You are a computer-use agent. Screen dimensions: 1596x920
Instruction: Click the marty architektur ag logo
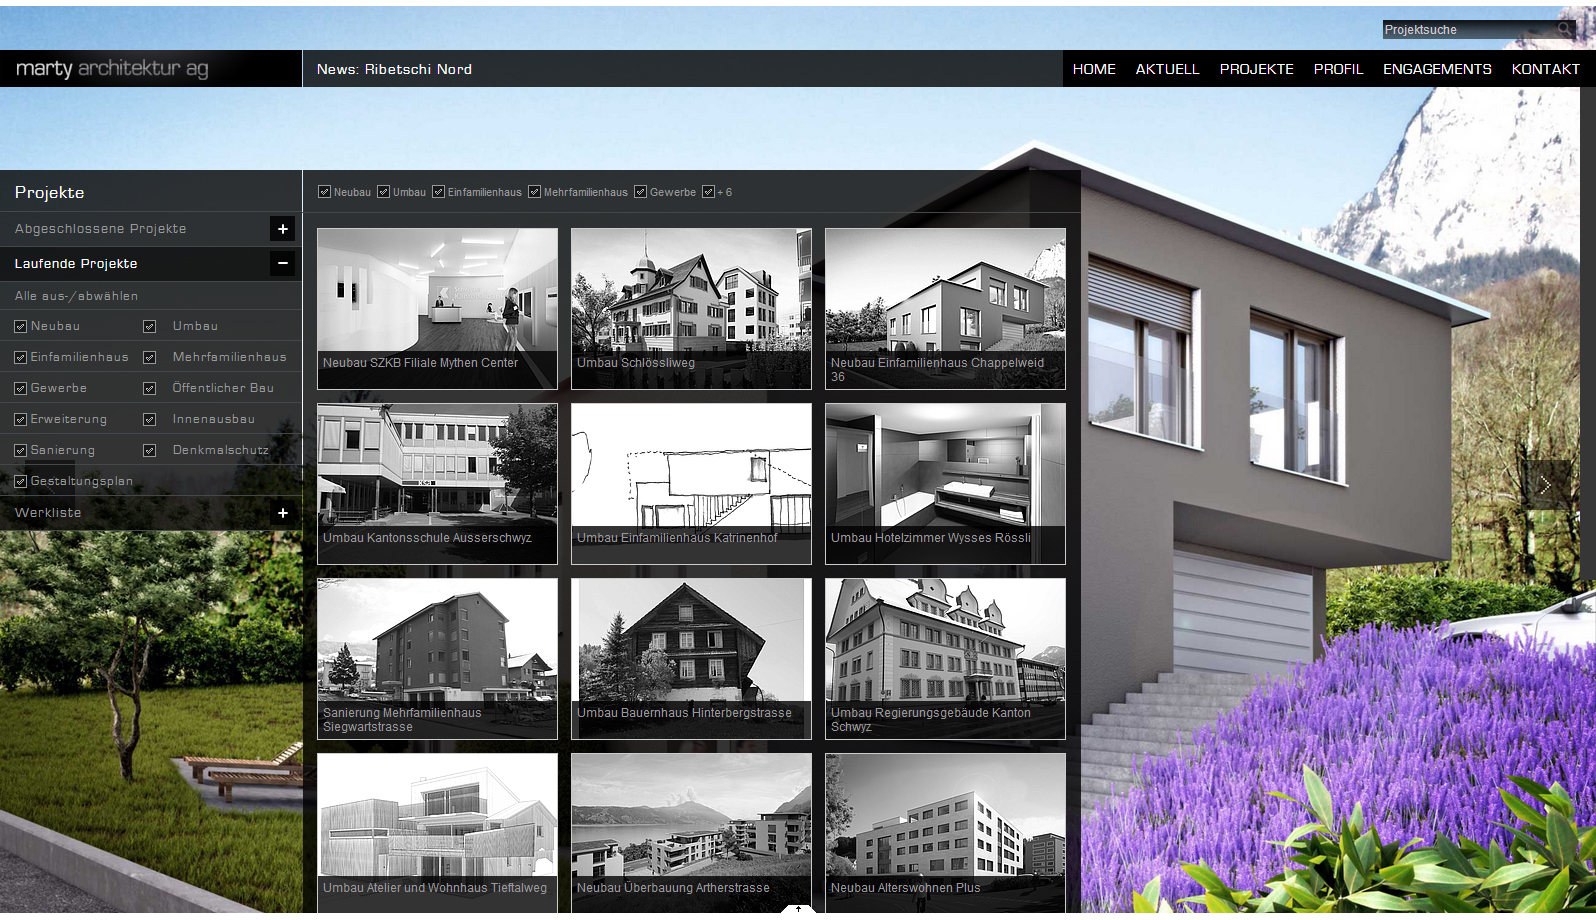coord(112,68)
